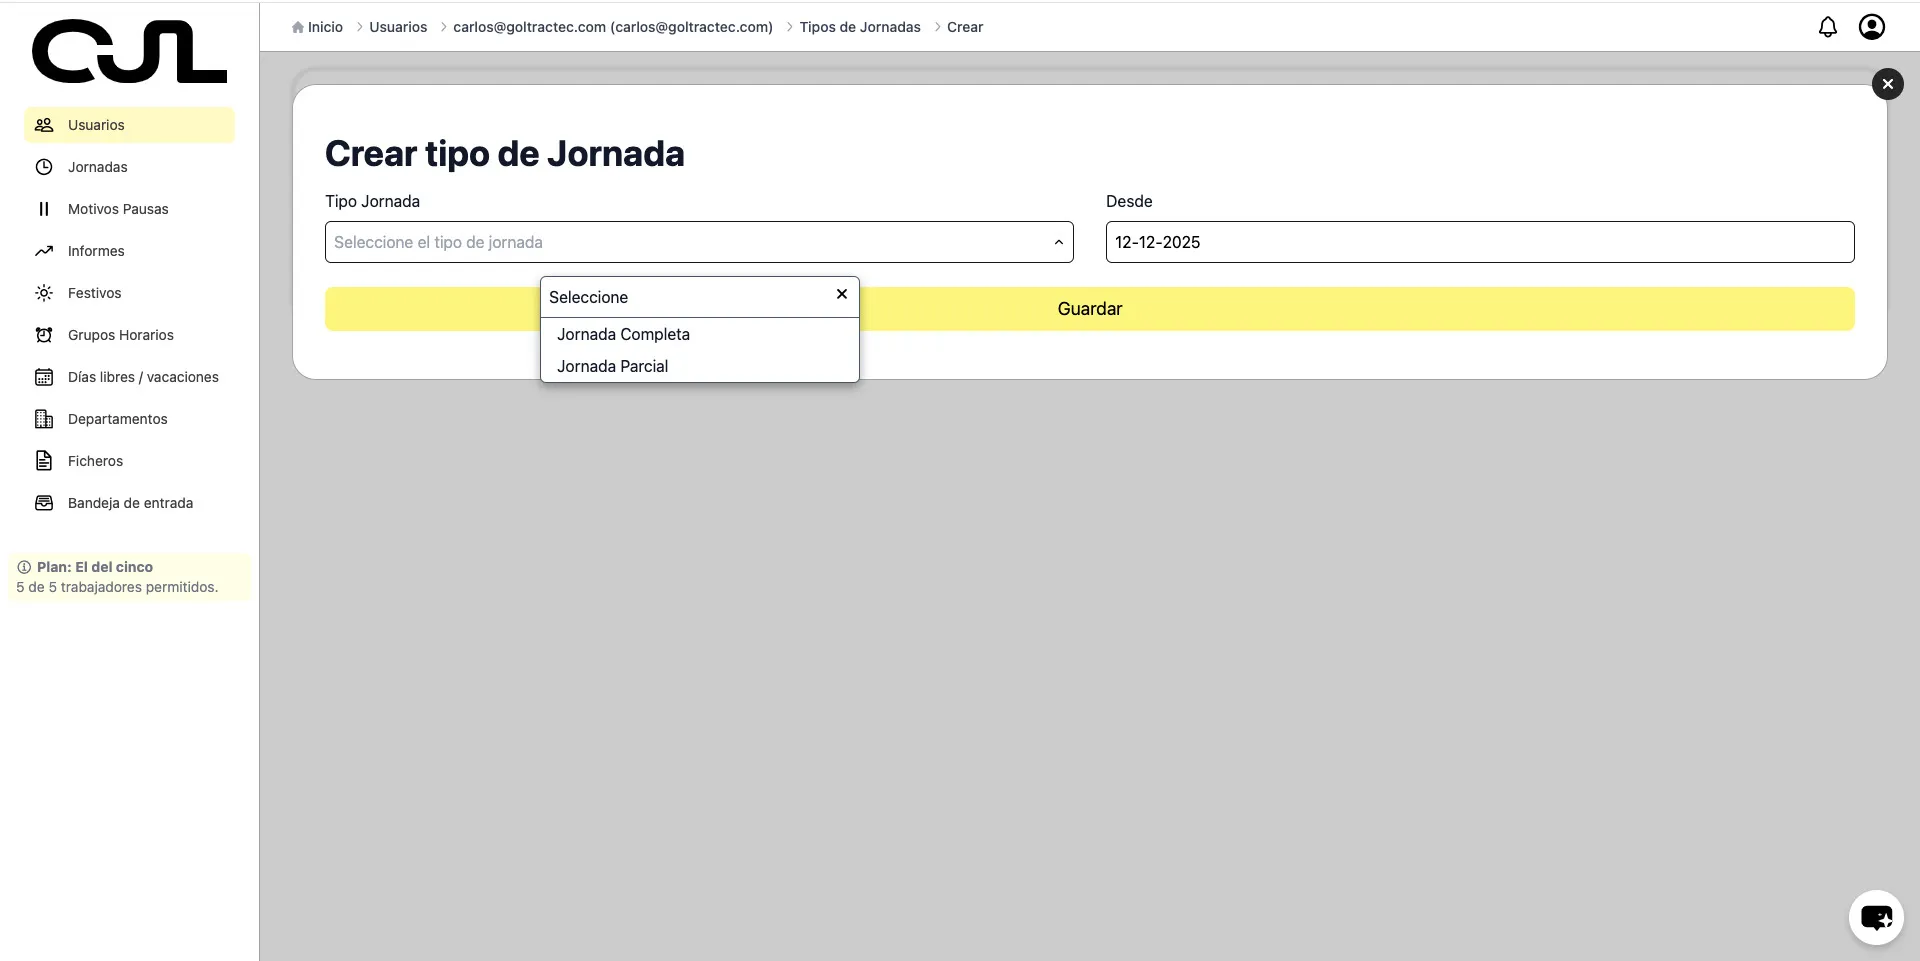Select the Motivos Pausas pause icon
Screen dimensions: 1920x961
[x=44, y=209]
